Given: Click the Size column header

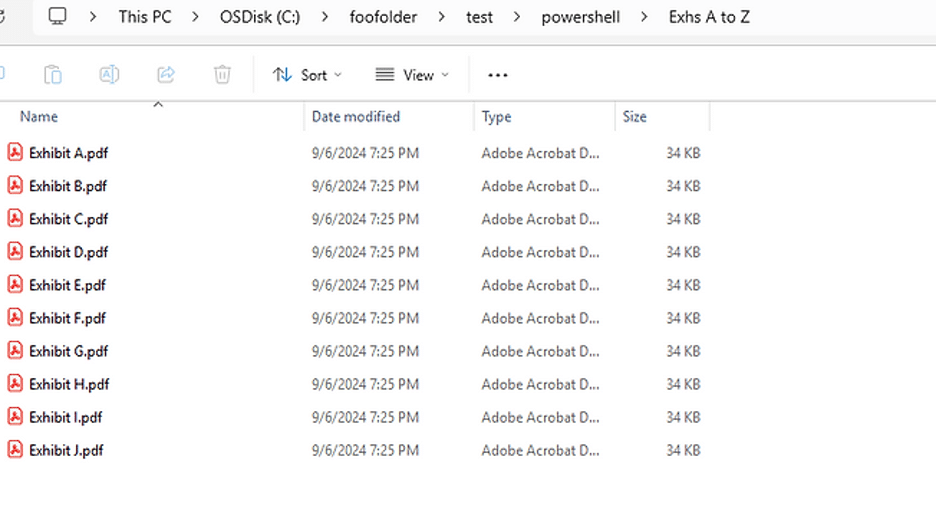Looking at the screenshot, I should [x=634, y=117].
